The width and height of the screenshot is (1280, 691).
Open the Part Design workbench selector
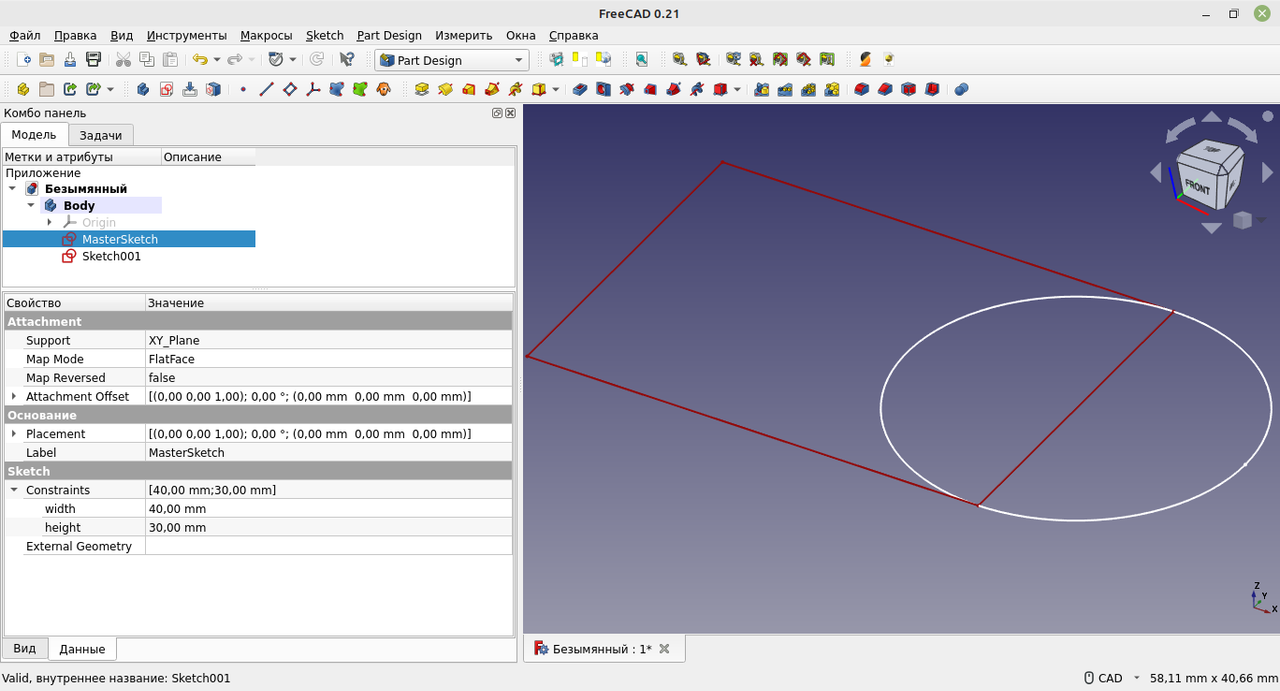(x=452, y=60)
